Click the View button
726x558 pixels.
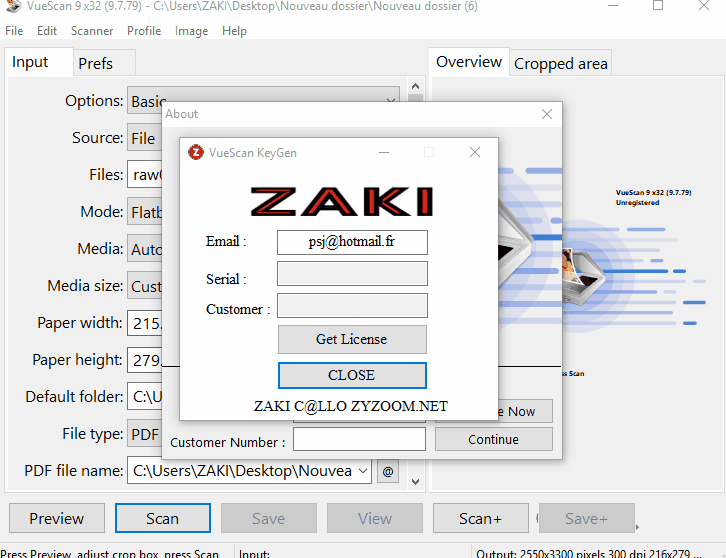tap(375, 518)
